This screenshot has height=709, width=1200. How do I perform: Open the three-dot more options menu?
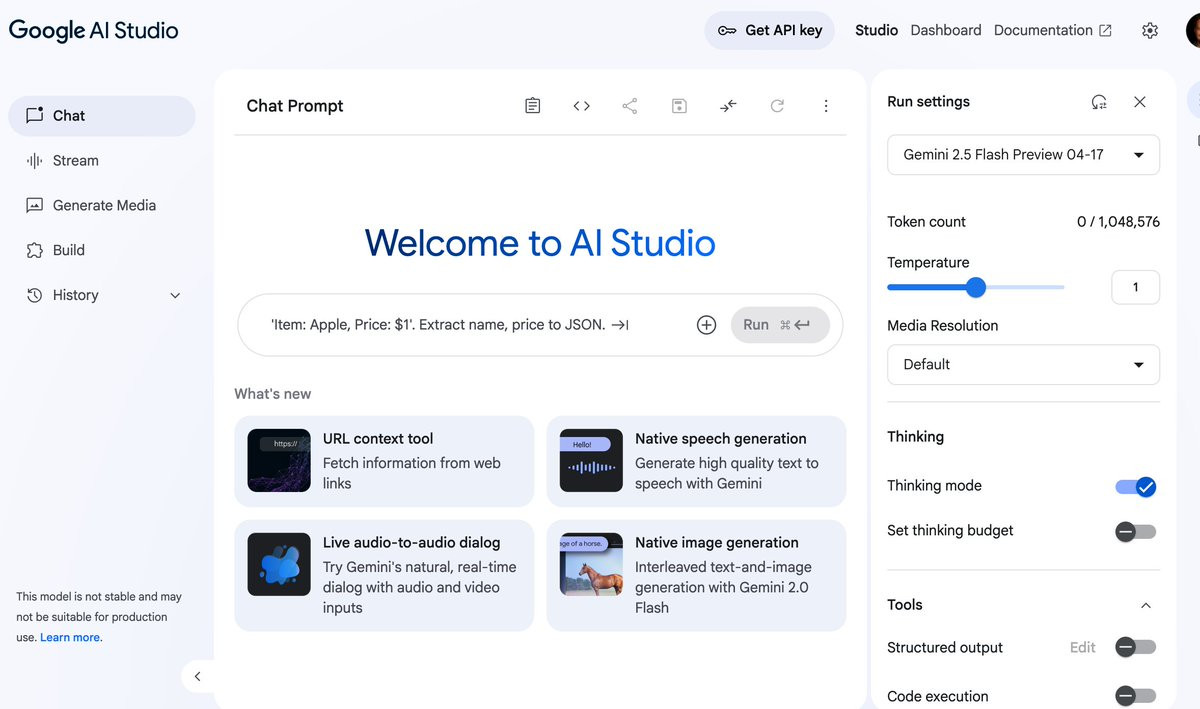[826, 106]
